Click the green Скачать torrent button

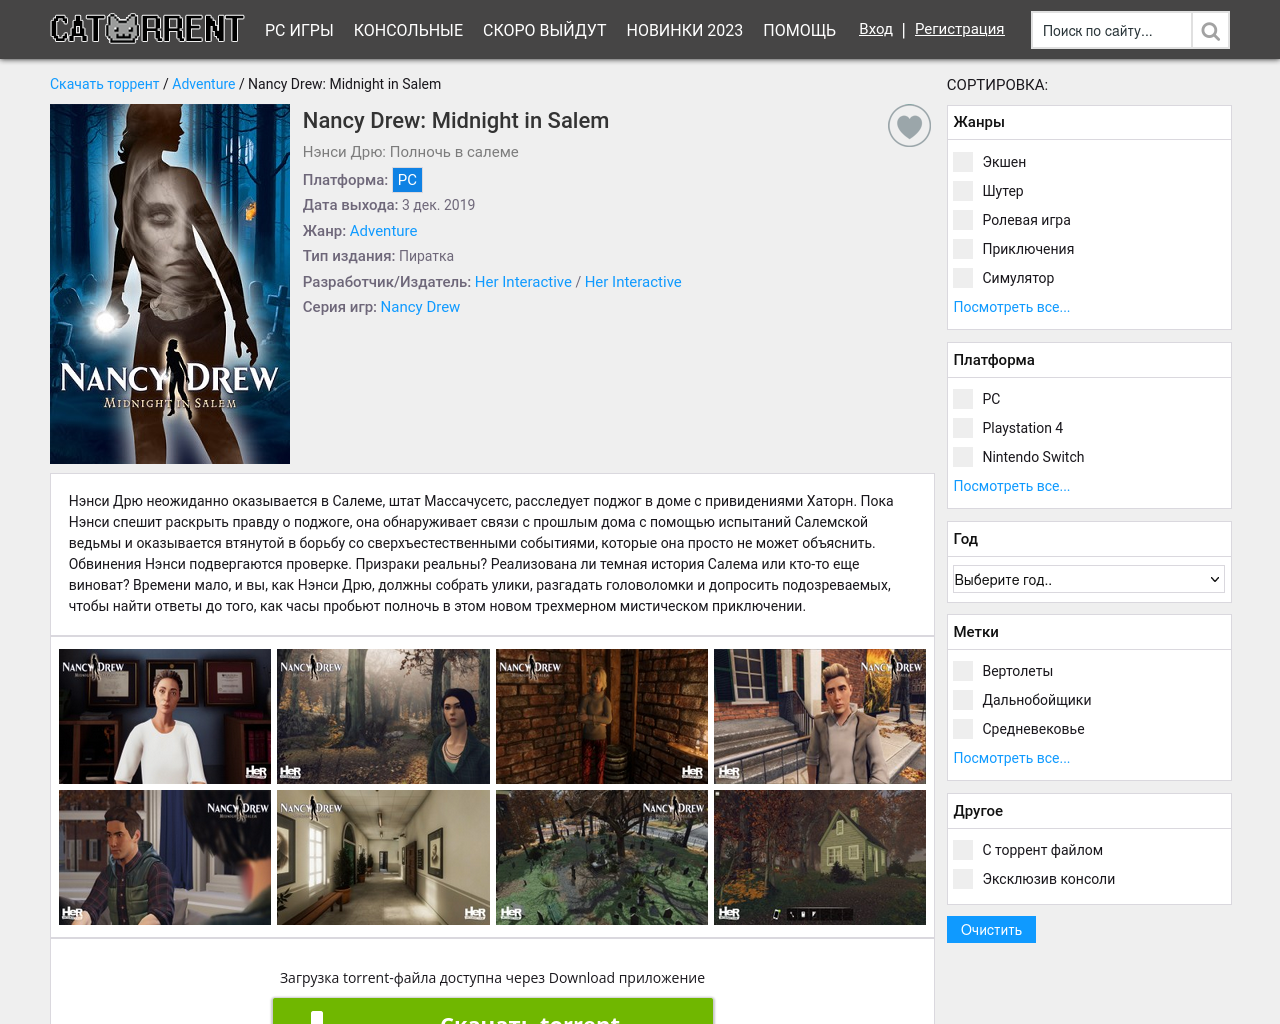pyautogui.click(x=493, y=1011)
